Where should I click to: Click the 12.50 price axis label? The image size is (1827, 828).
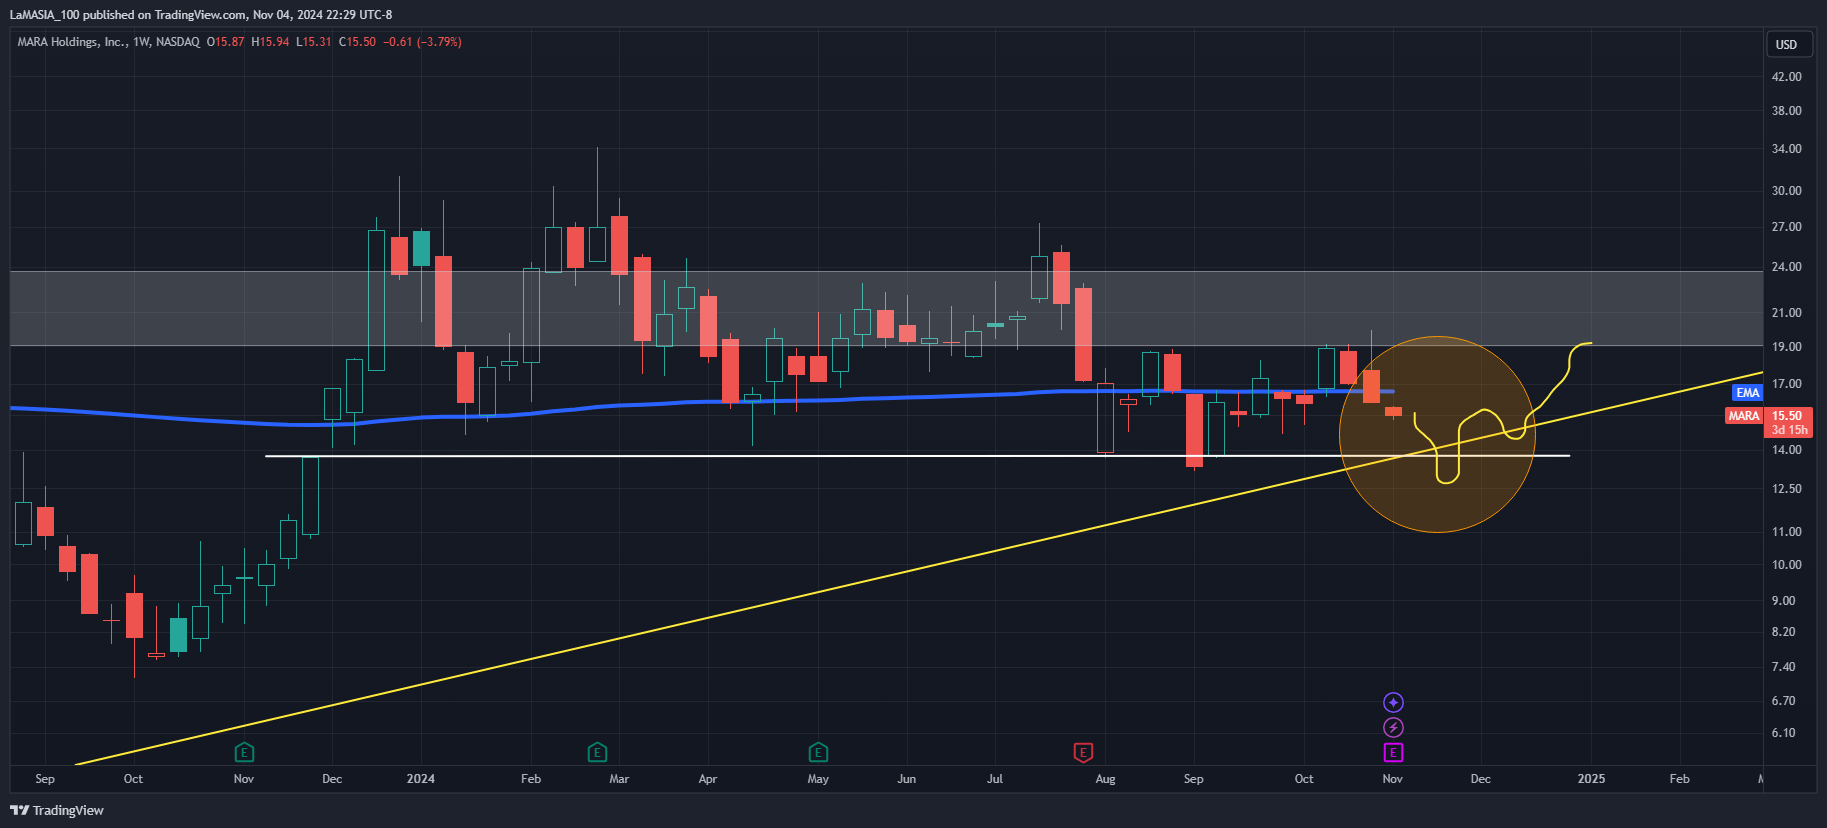[x=1786, y=489]
